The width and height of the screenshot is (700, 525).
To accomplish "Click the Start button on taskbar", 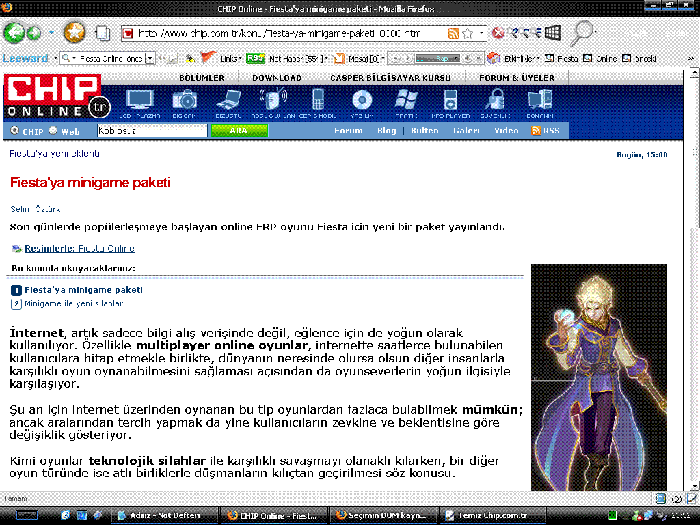I will (27, 516).
